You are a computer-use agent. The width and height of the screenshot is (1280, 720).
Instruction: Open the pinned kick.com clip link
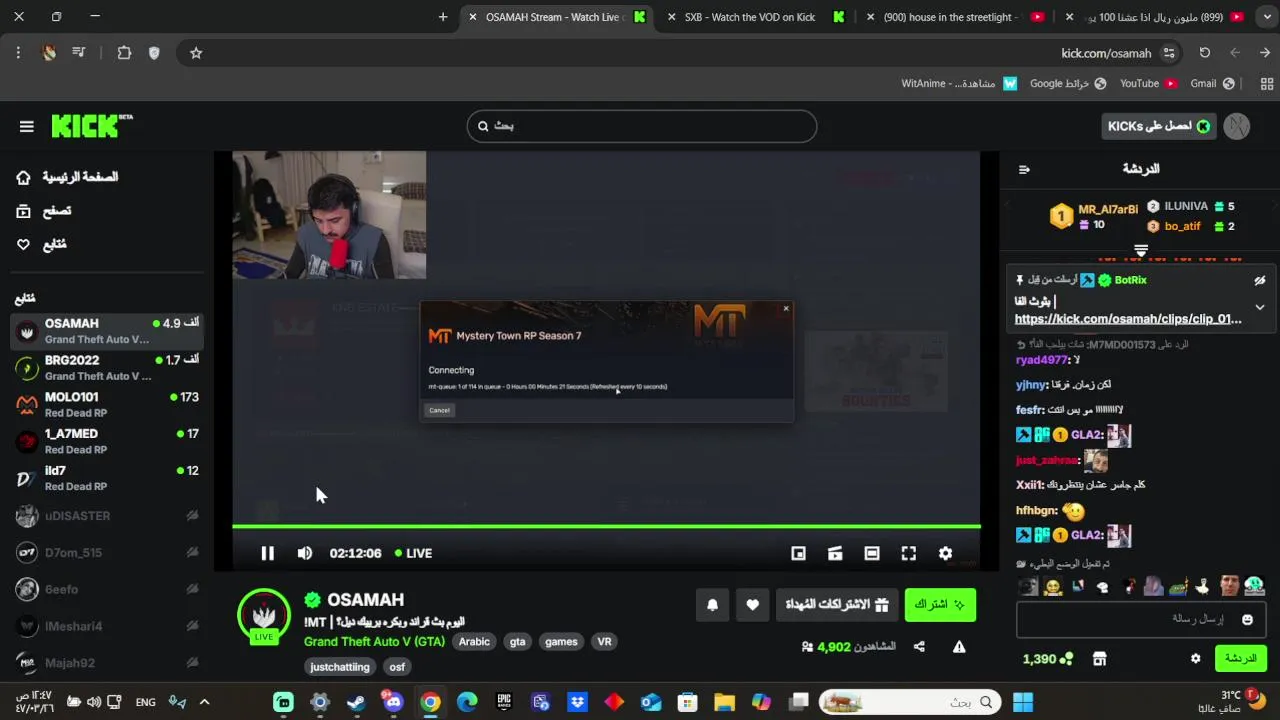click(x=1128, y=319)
